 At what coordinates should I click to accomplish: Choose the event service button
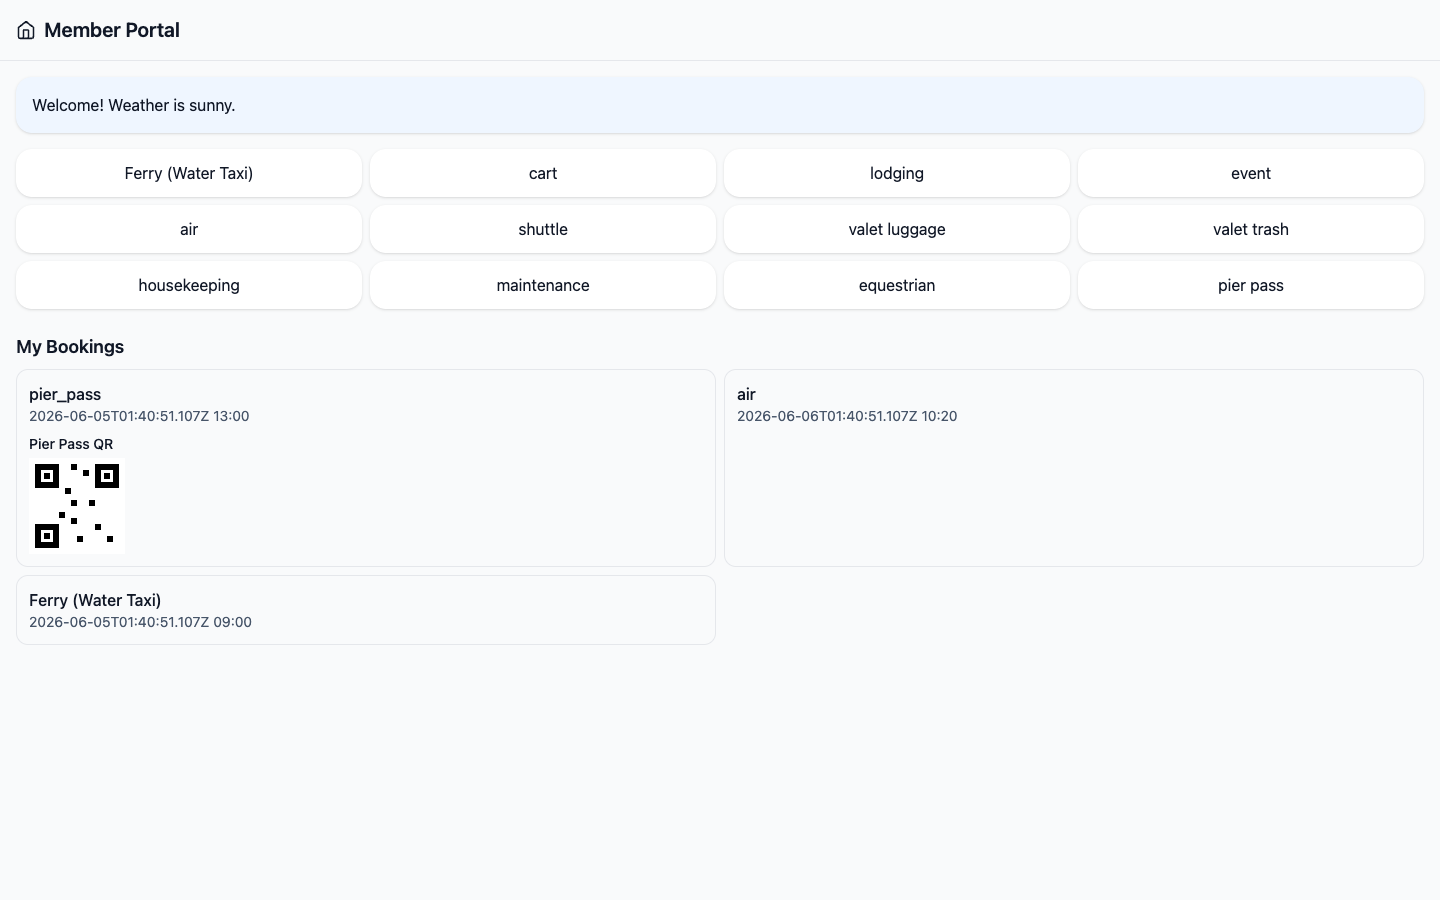point(1251,173)
